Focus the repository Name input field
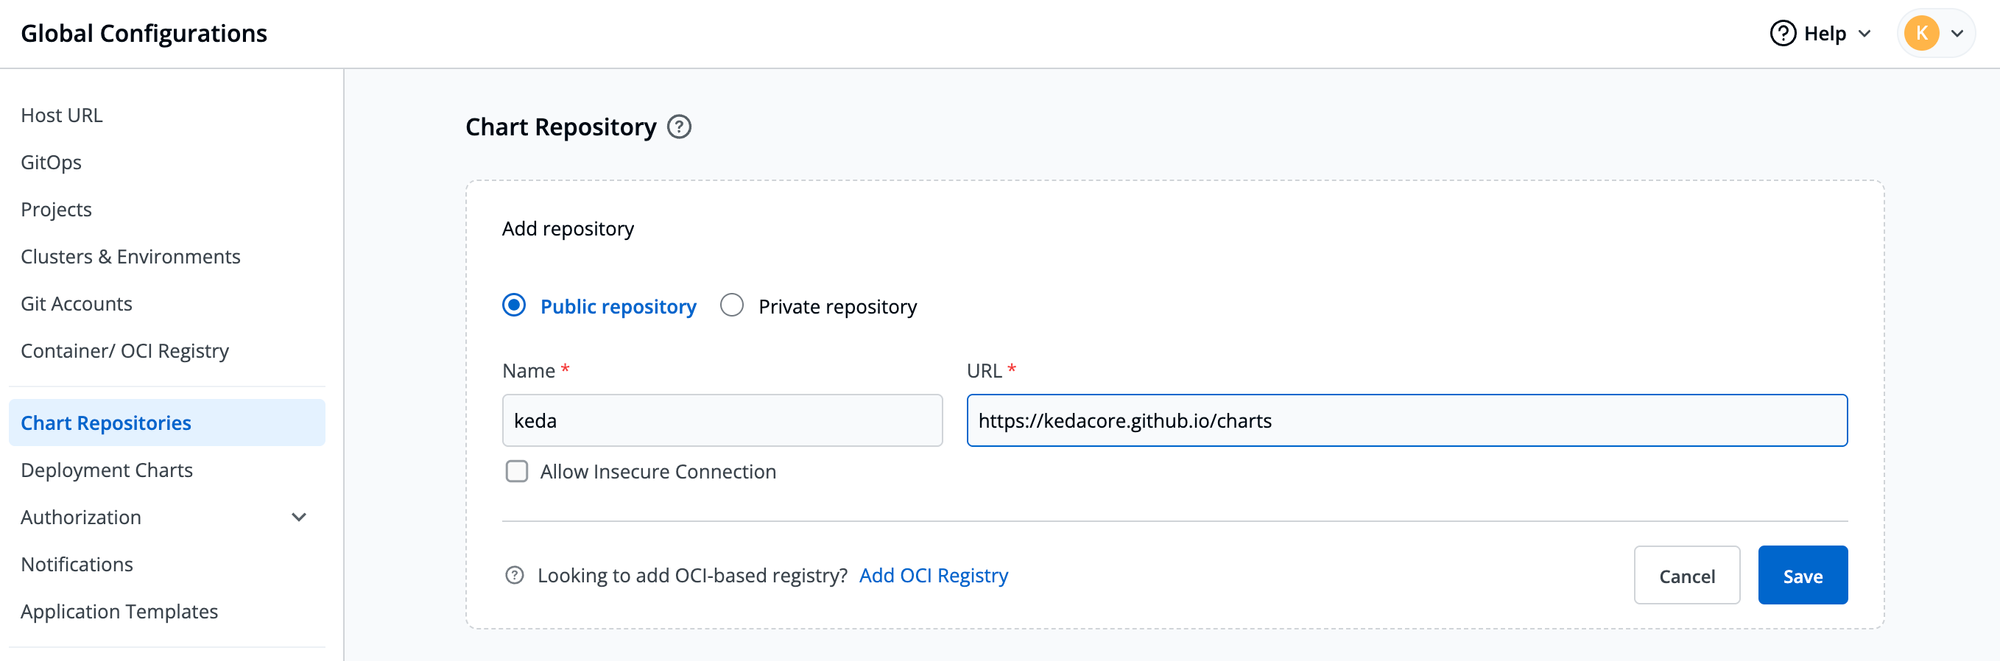2000x661 pixels. point(722,420)
